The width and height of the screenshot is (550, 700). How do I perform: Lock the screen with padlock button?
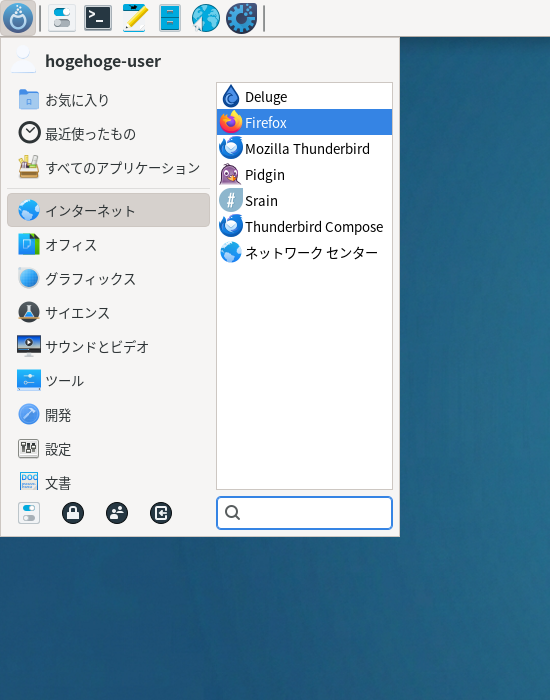73,513
